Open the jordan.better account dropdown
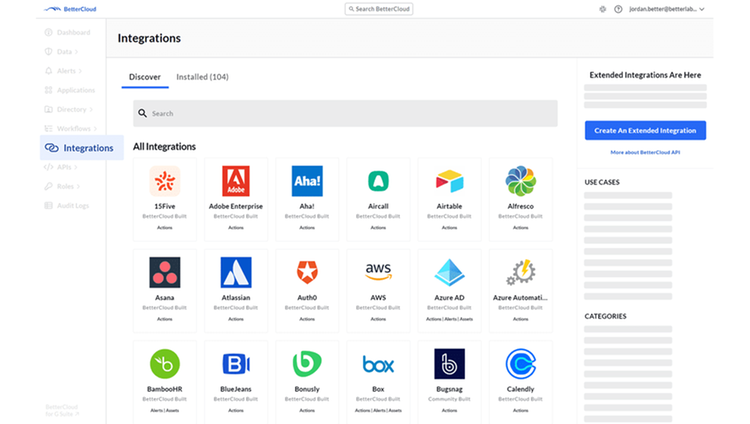 coord(667,9)
